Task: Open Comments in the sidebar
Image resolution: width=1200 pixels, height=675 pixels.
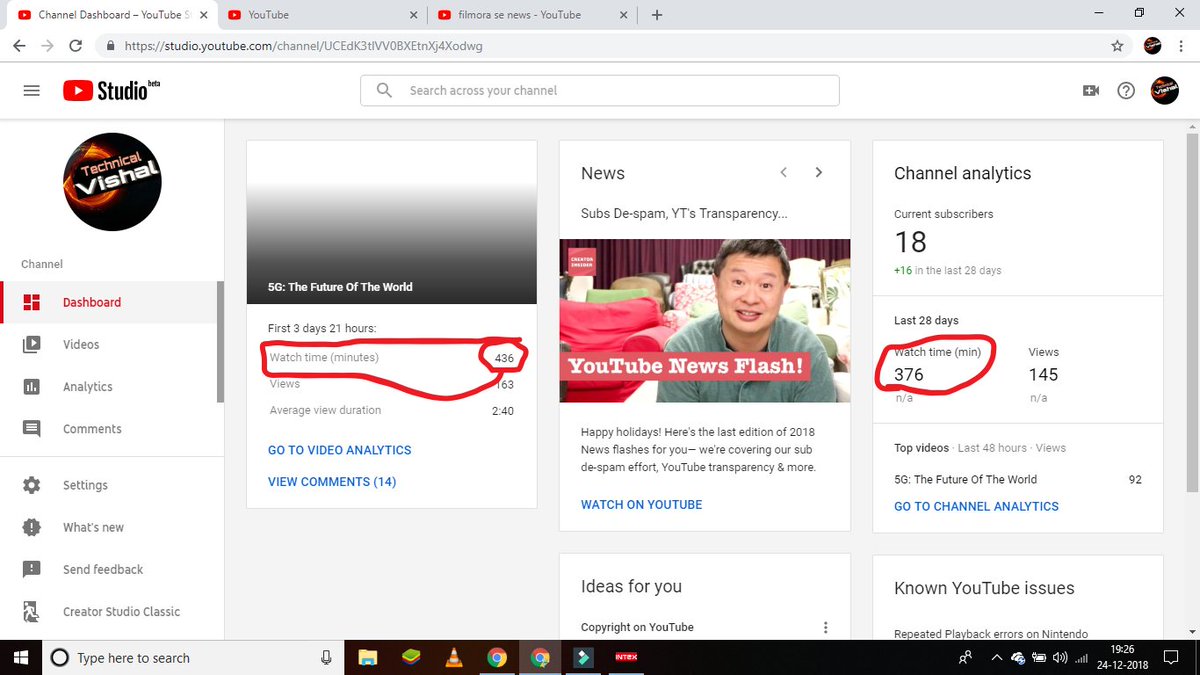Action: click(x=109, y=429)
